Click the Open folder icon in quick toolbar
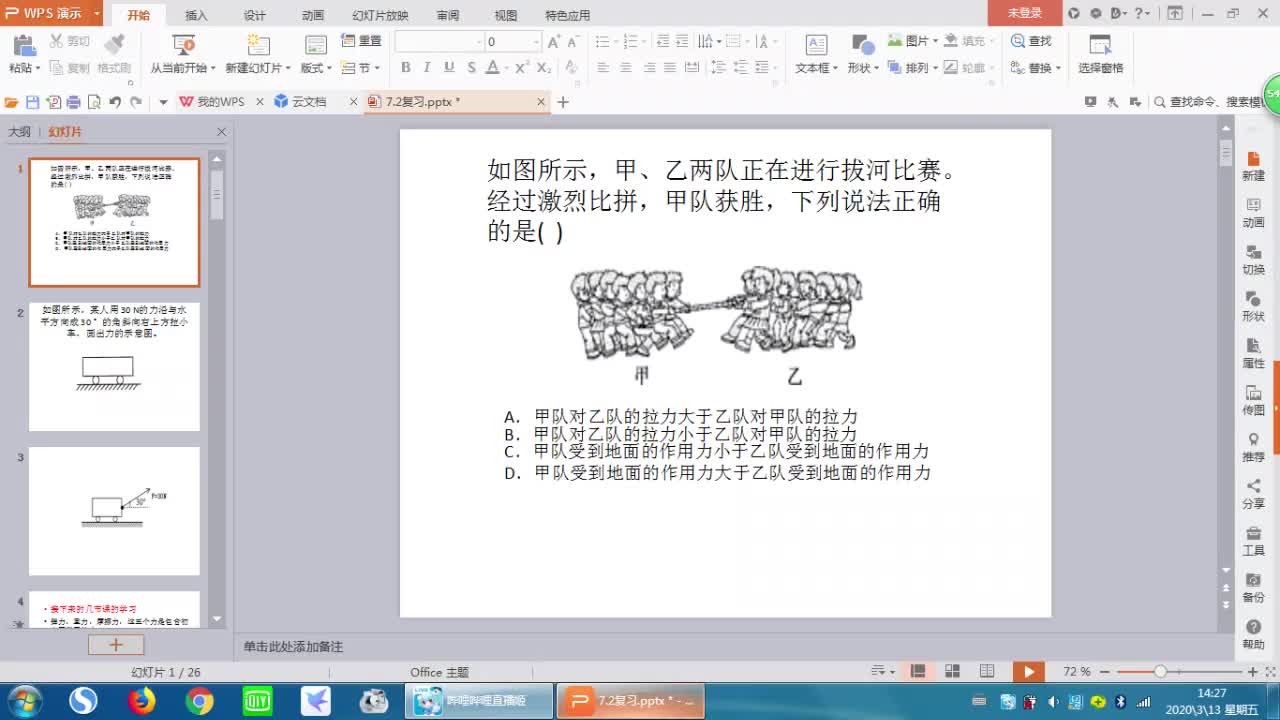This screenshot has width=1280, height=720. [x=12, y=102]
